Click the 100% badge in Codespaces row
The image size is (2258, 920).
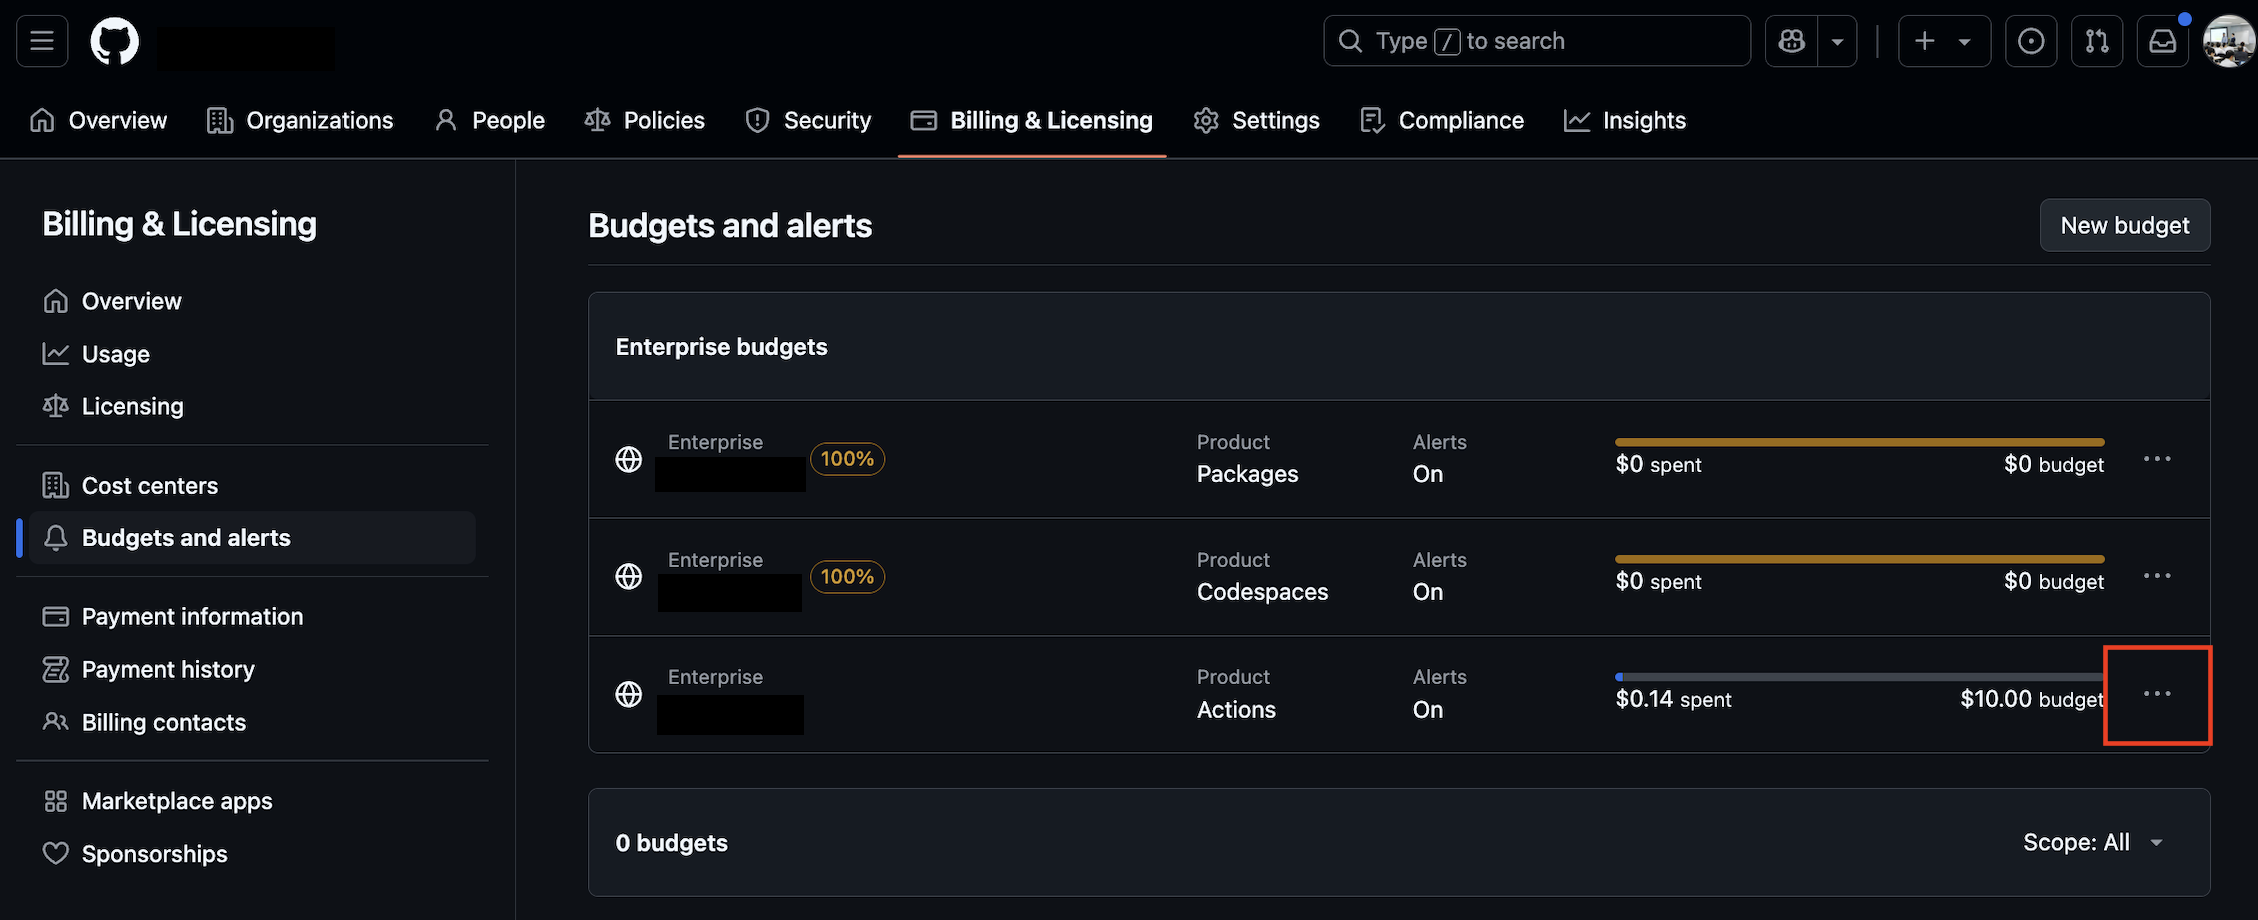pyautogui.click(x=847, y=577)
